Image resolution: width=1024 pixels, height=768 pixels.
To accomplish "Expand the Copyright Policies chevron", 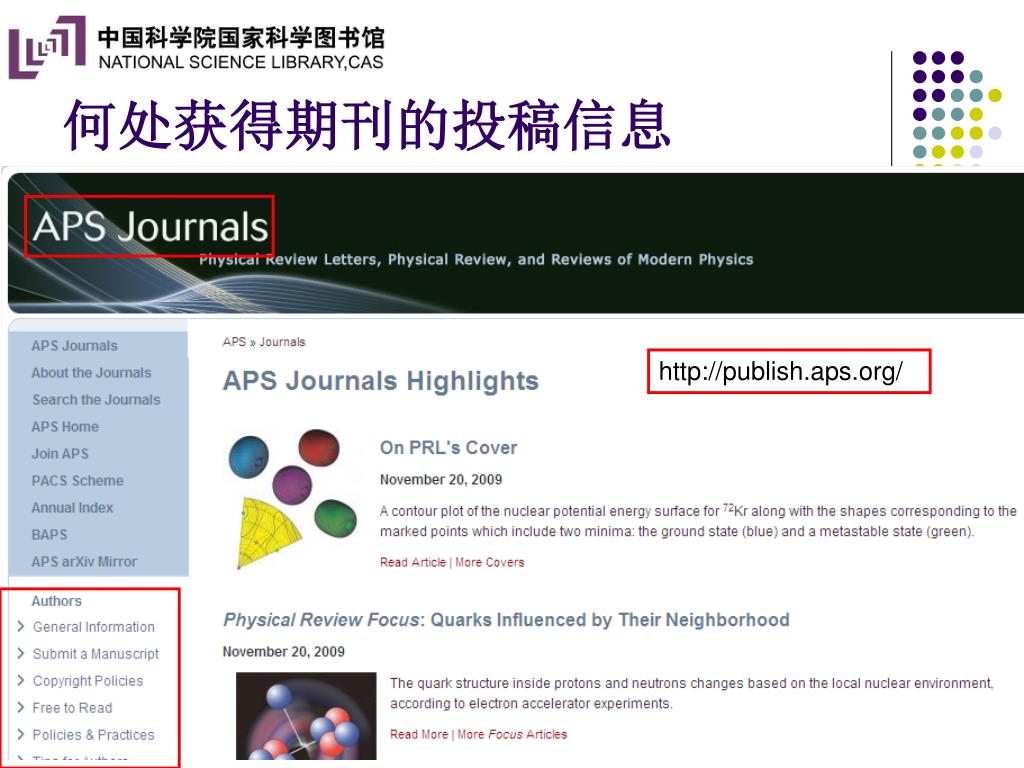I will click(21, 680).
